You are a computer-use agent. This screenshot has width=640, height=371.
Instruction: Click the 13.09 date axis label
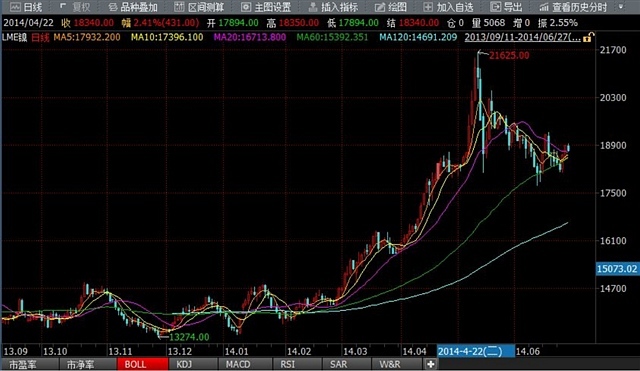tap(16, 351)
